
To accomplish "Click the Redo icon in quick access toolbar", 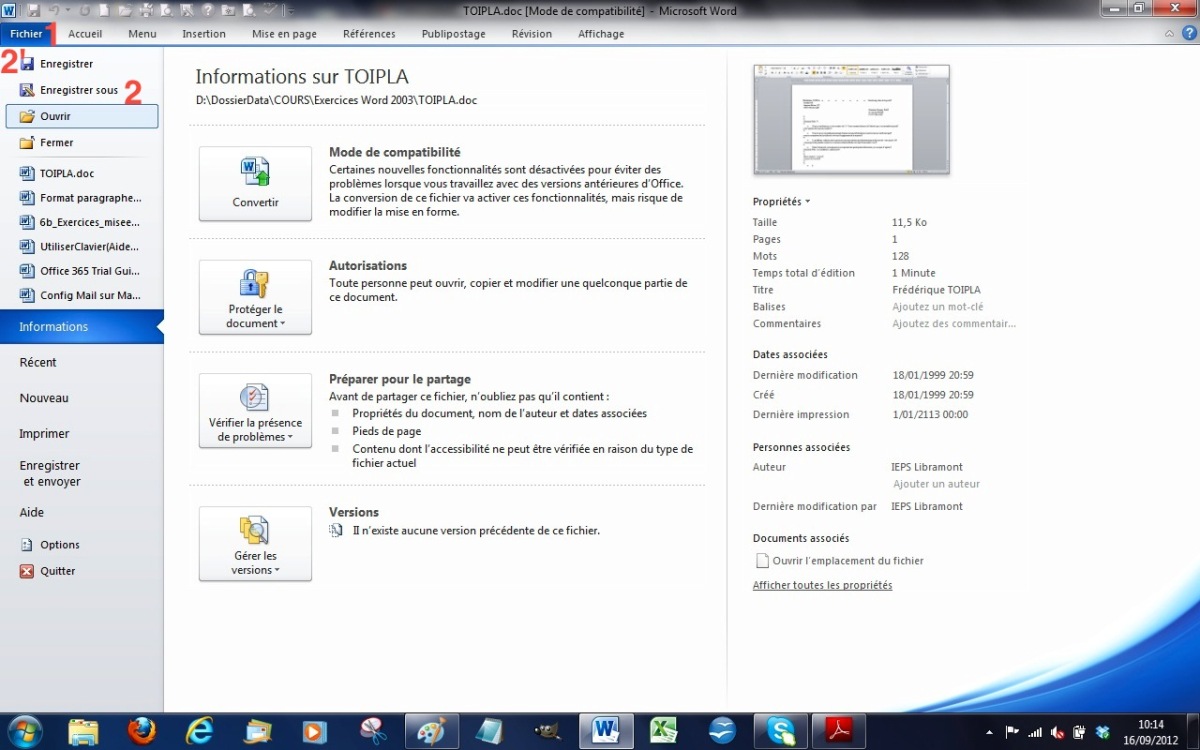I will pyautogui.click(x=85, y=11).
